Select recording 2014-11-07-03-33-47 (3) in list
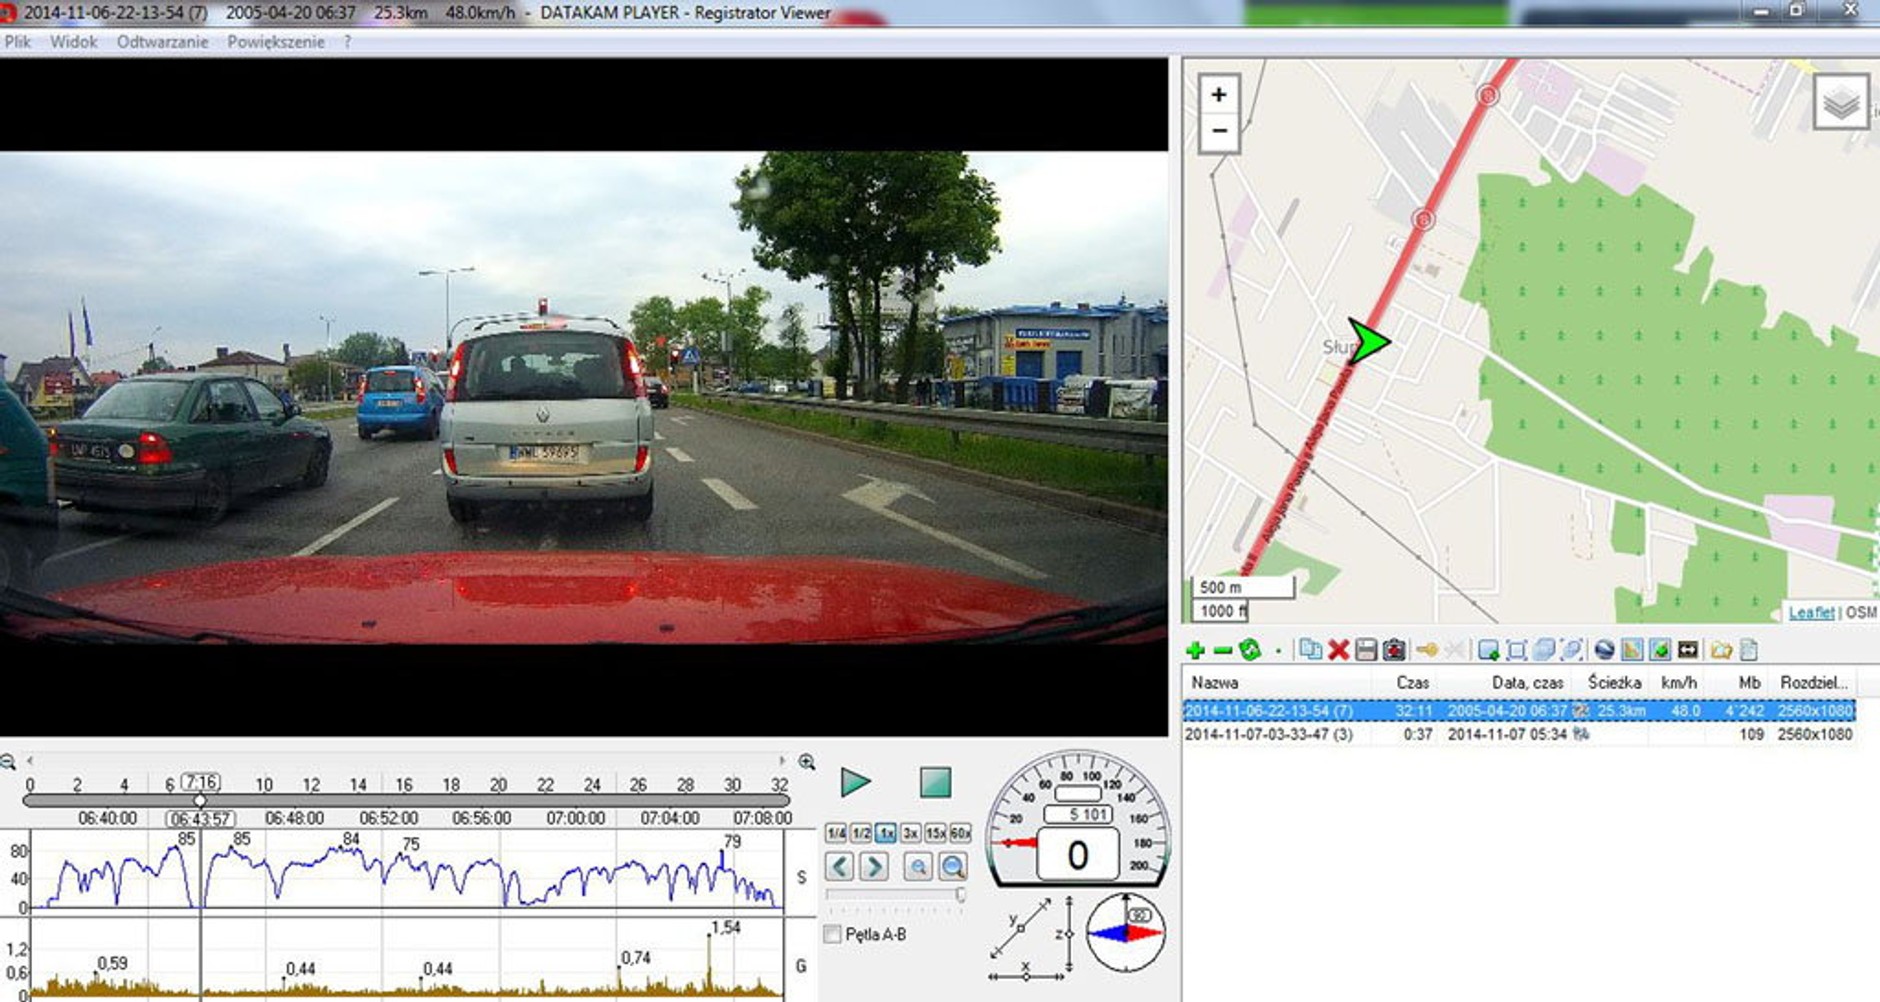The height and width of the screenshot is (1002, 1880). pos(1268,734)
